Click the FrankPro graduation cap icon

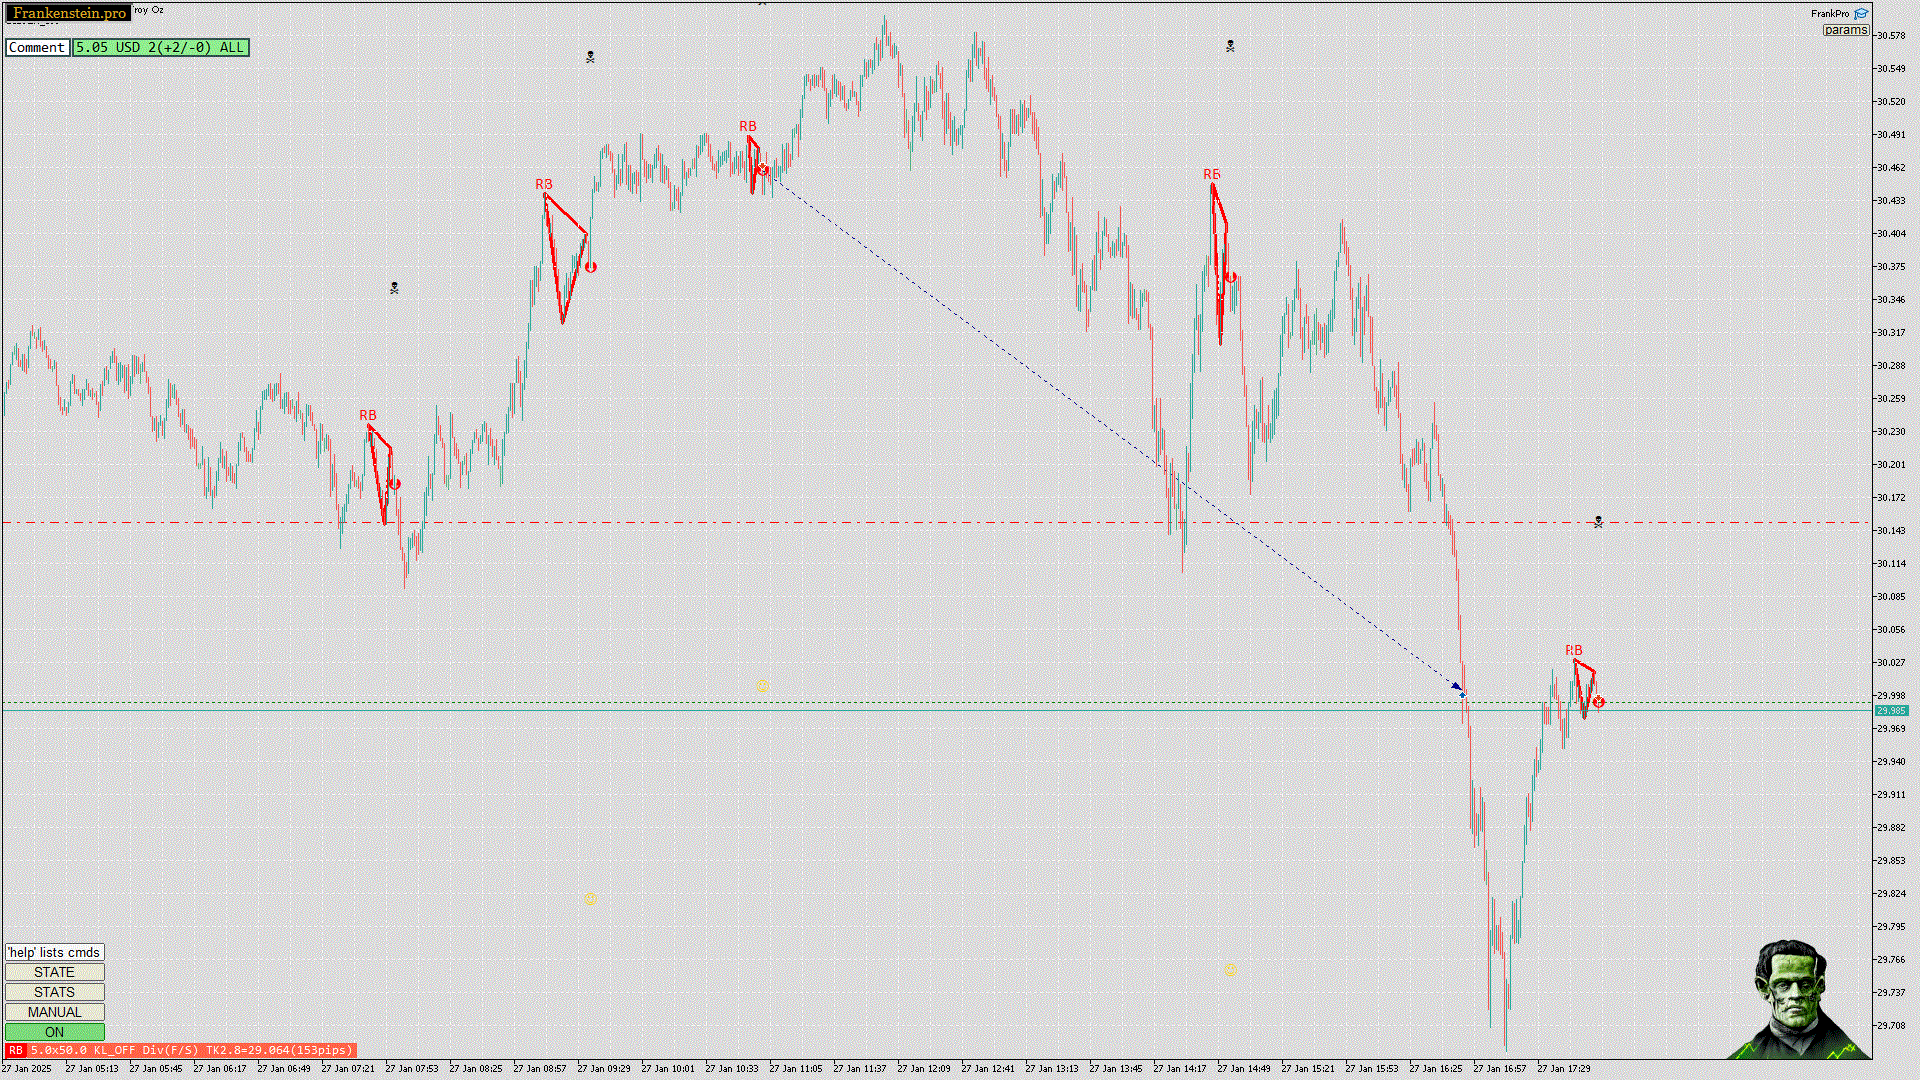tap(1861, 14)
